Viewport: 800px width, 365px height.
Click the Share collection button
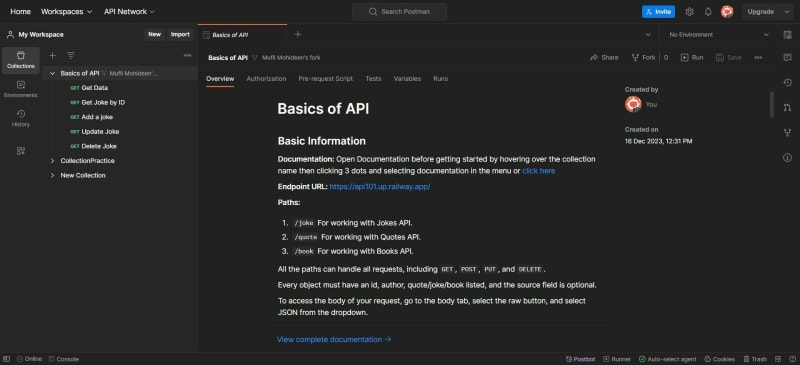pos(604,58)
